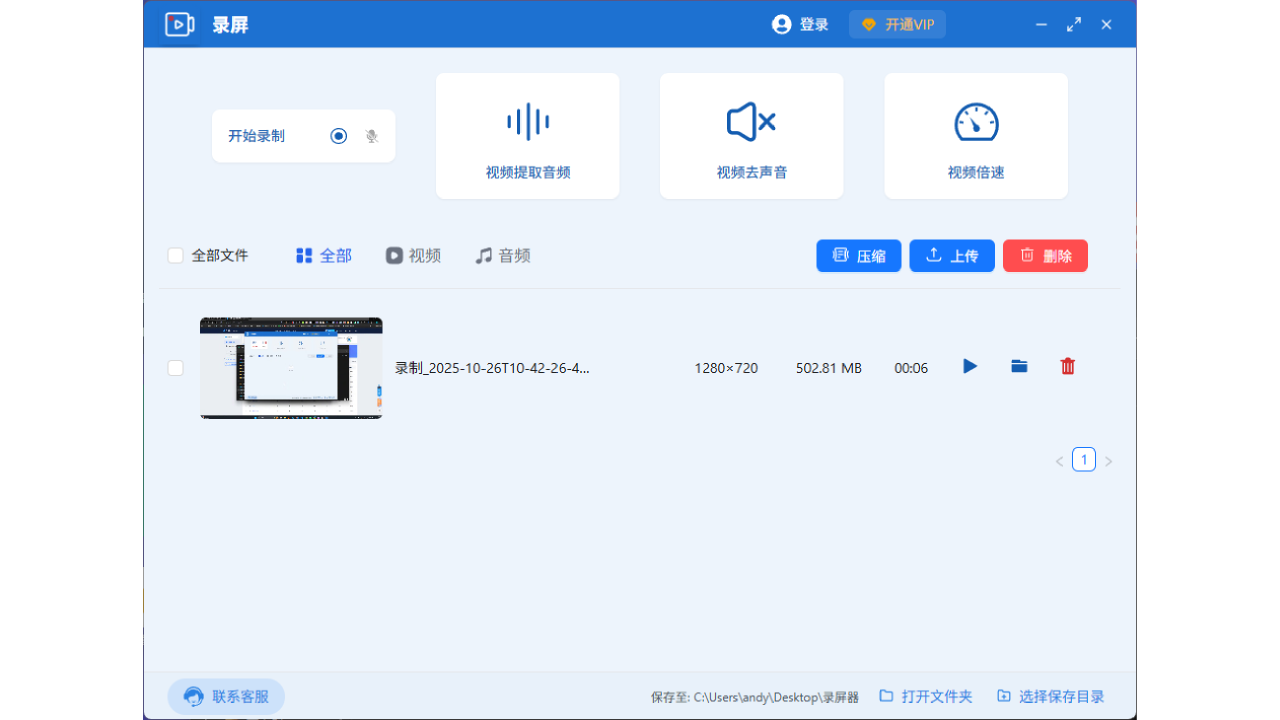Switch to the 音频 tab

click(x=503, y=255)
